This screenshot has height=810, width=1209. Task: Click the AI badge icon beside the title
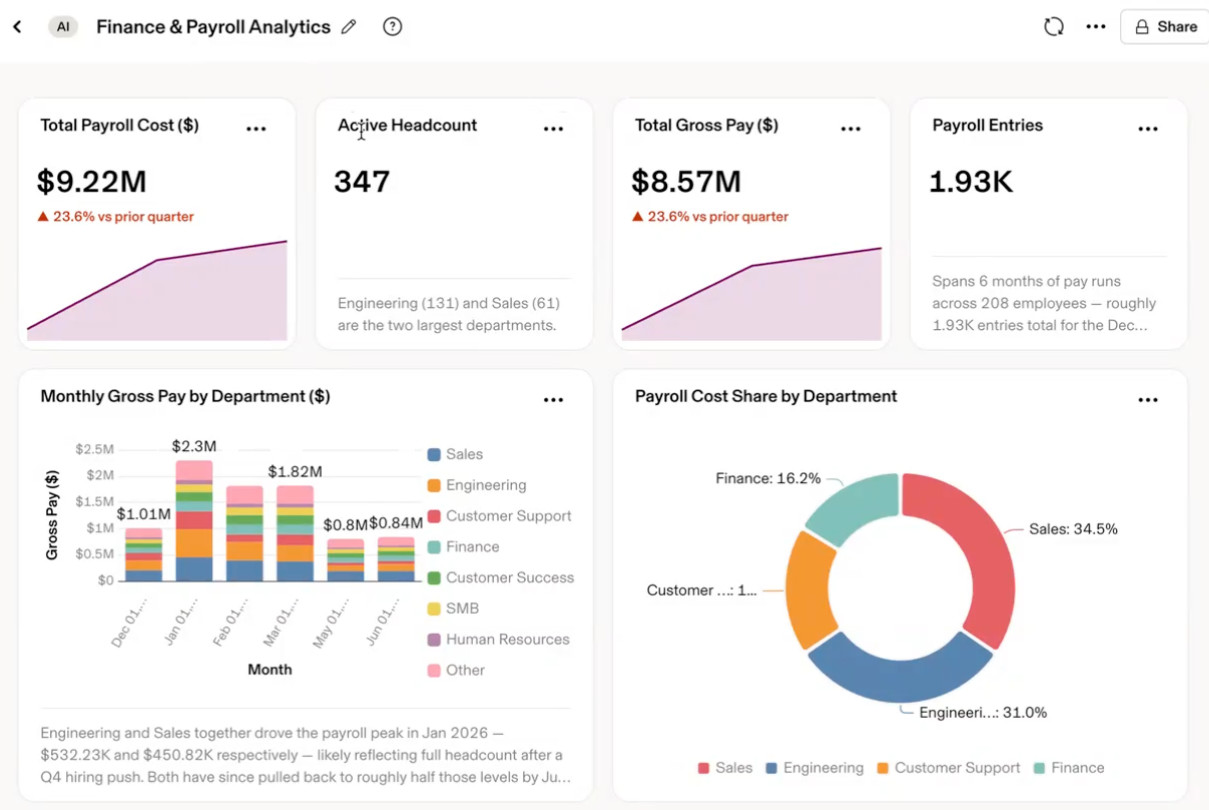[63, 27]
